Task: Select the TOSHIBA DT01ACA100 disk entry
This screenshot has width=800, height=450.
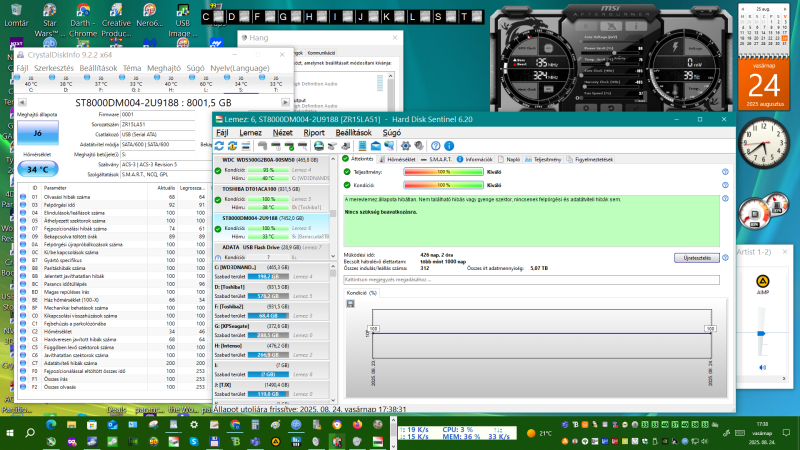Action: click(272, 198)
